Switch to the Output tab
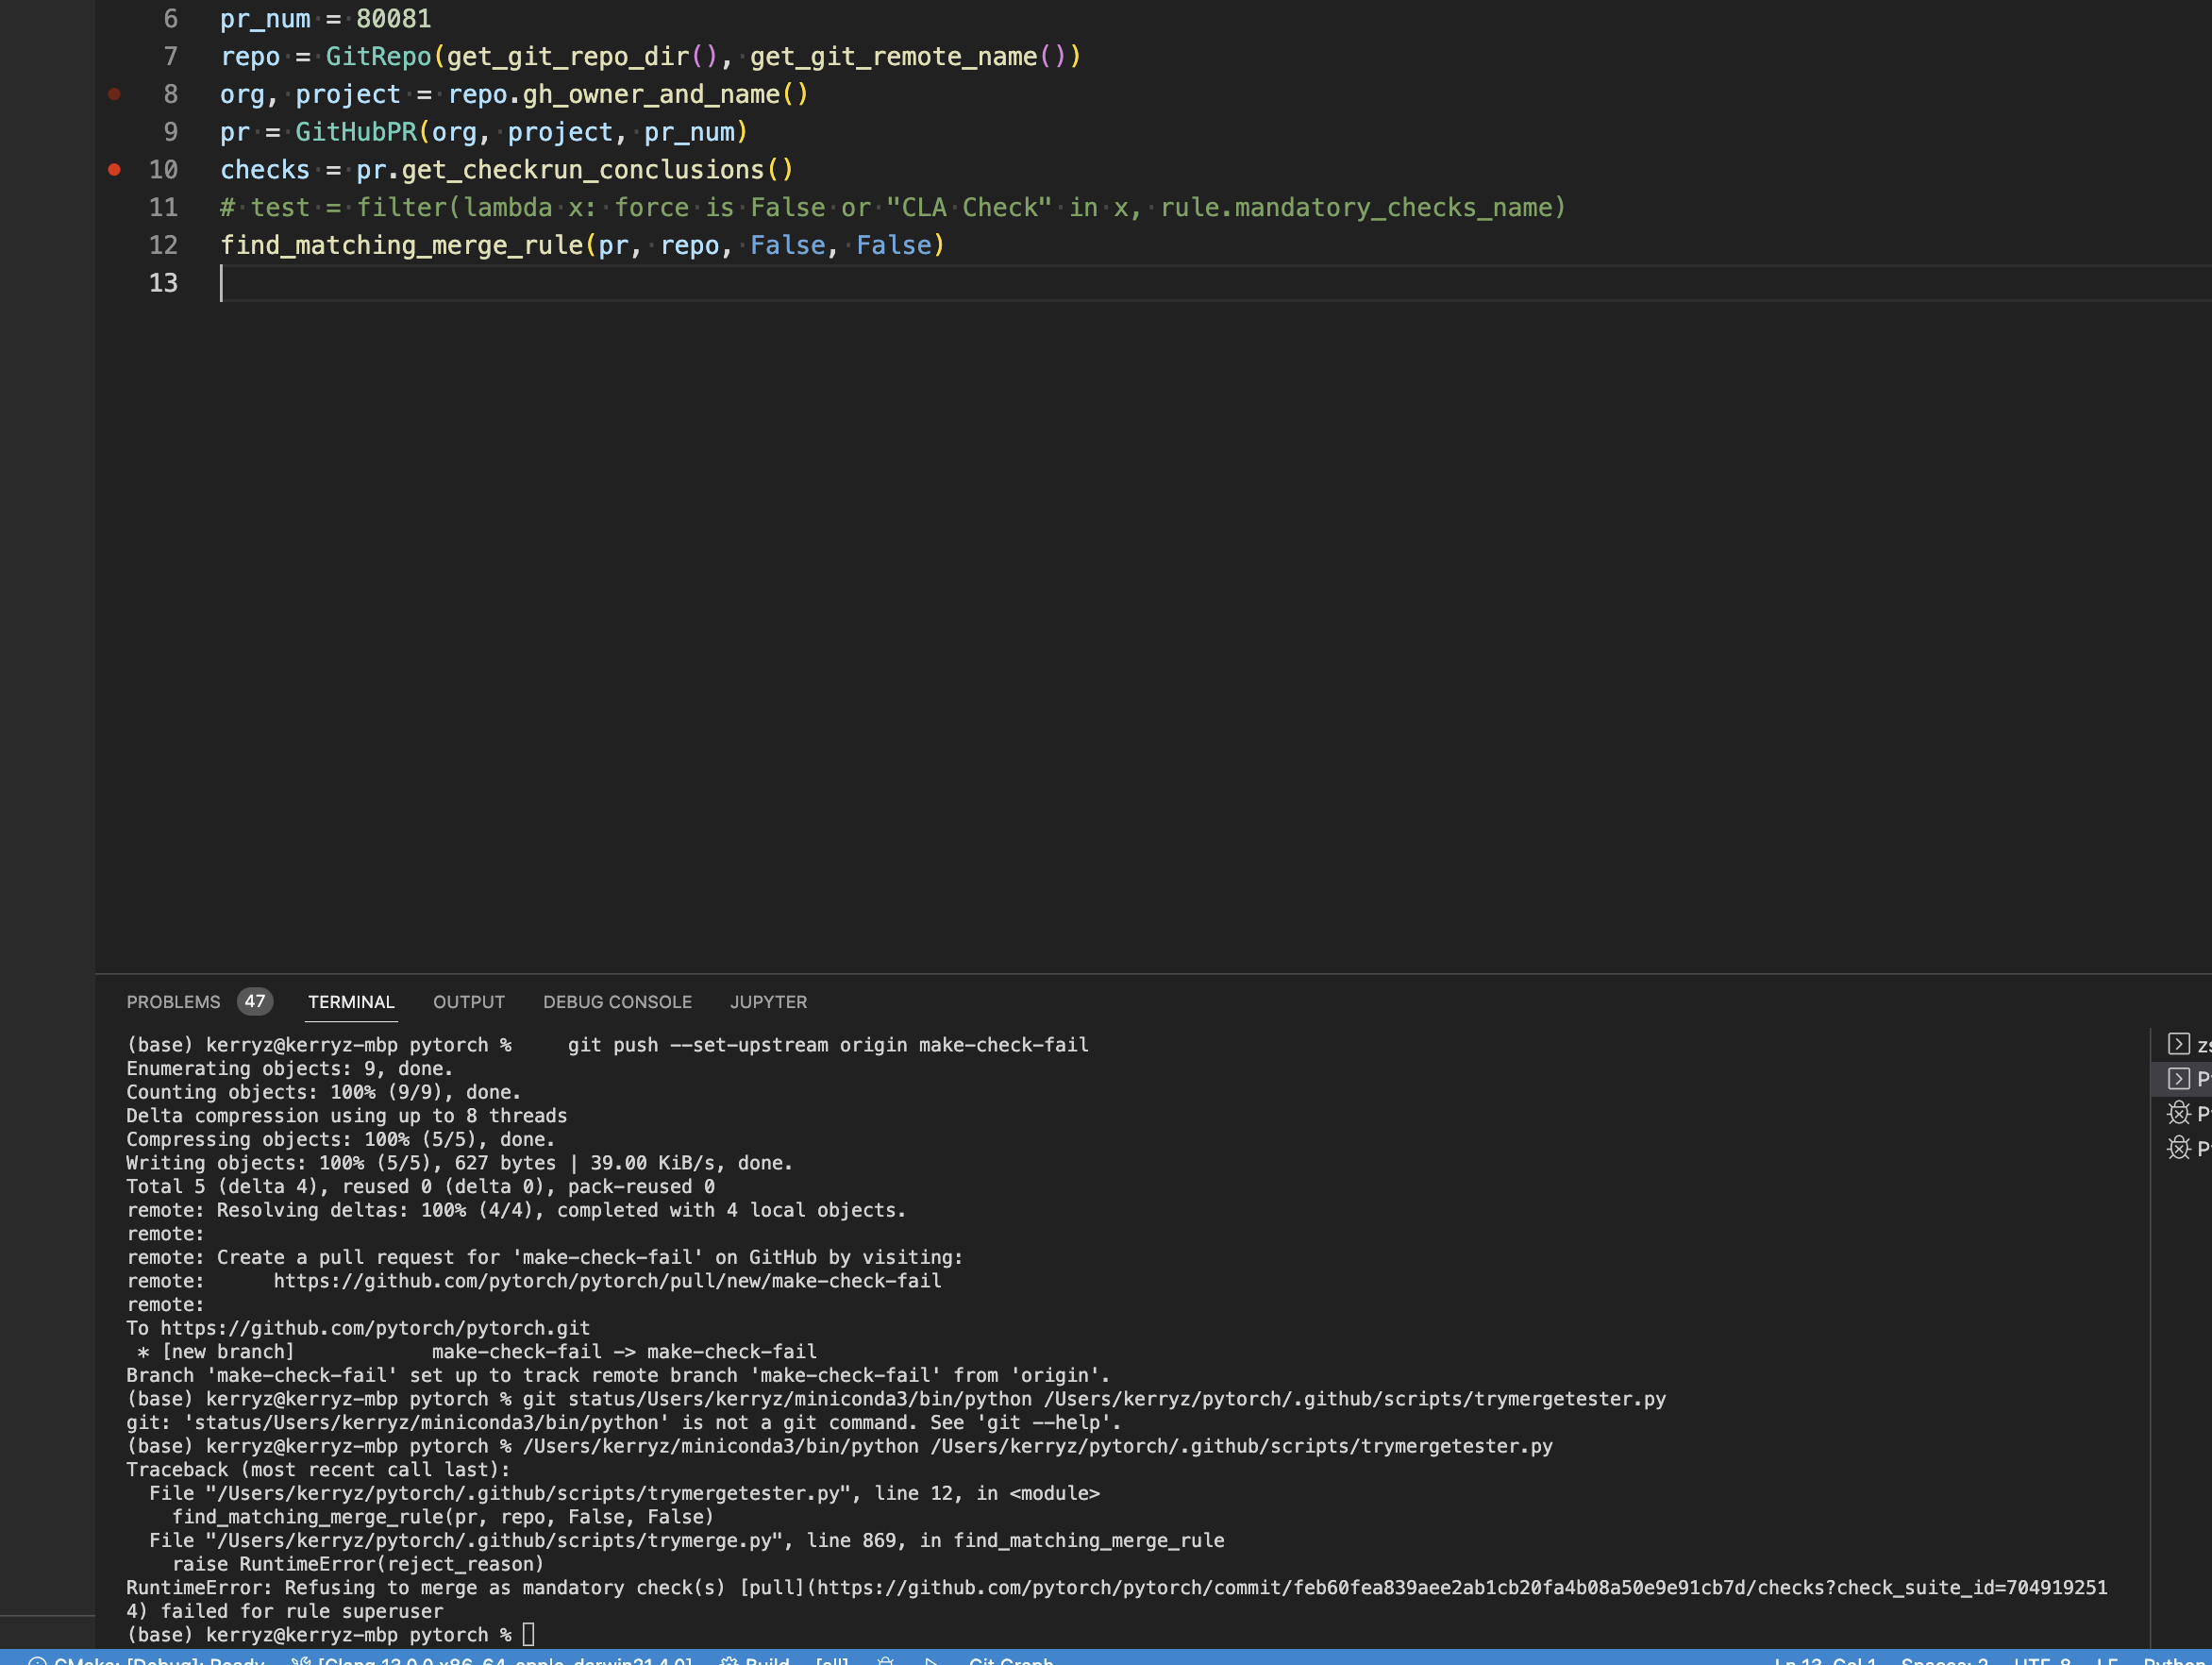Image resolution: width=2212 pixels, height=1665 pixels. [468, 1002]
